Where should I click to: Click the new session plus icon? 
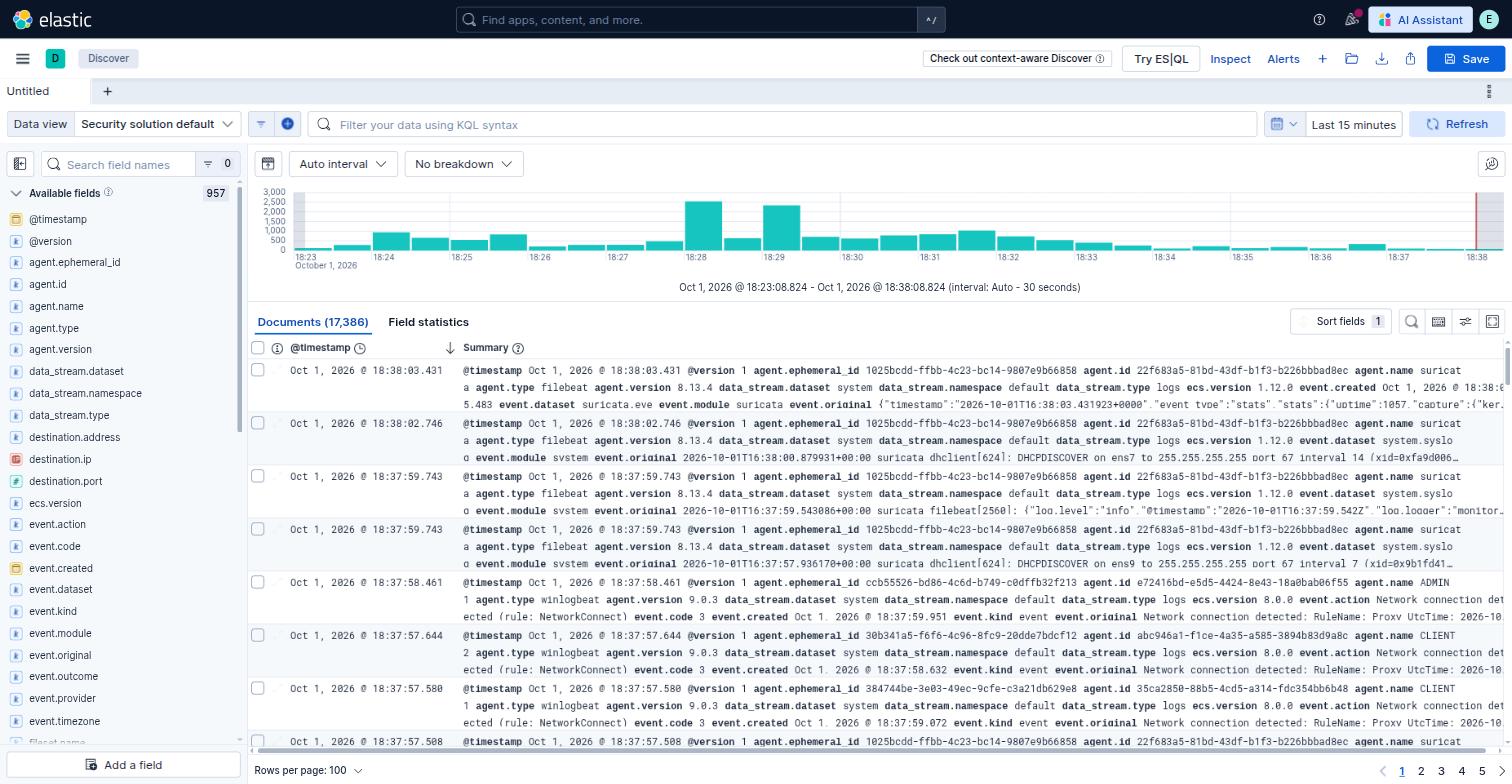(1322, 59)
